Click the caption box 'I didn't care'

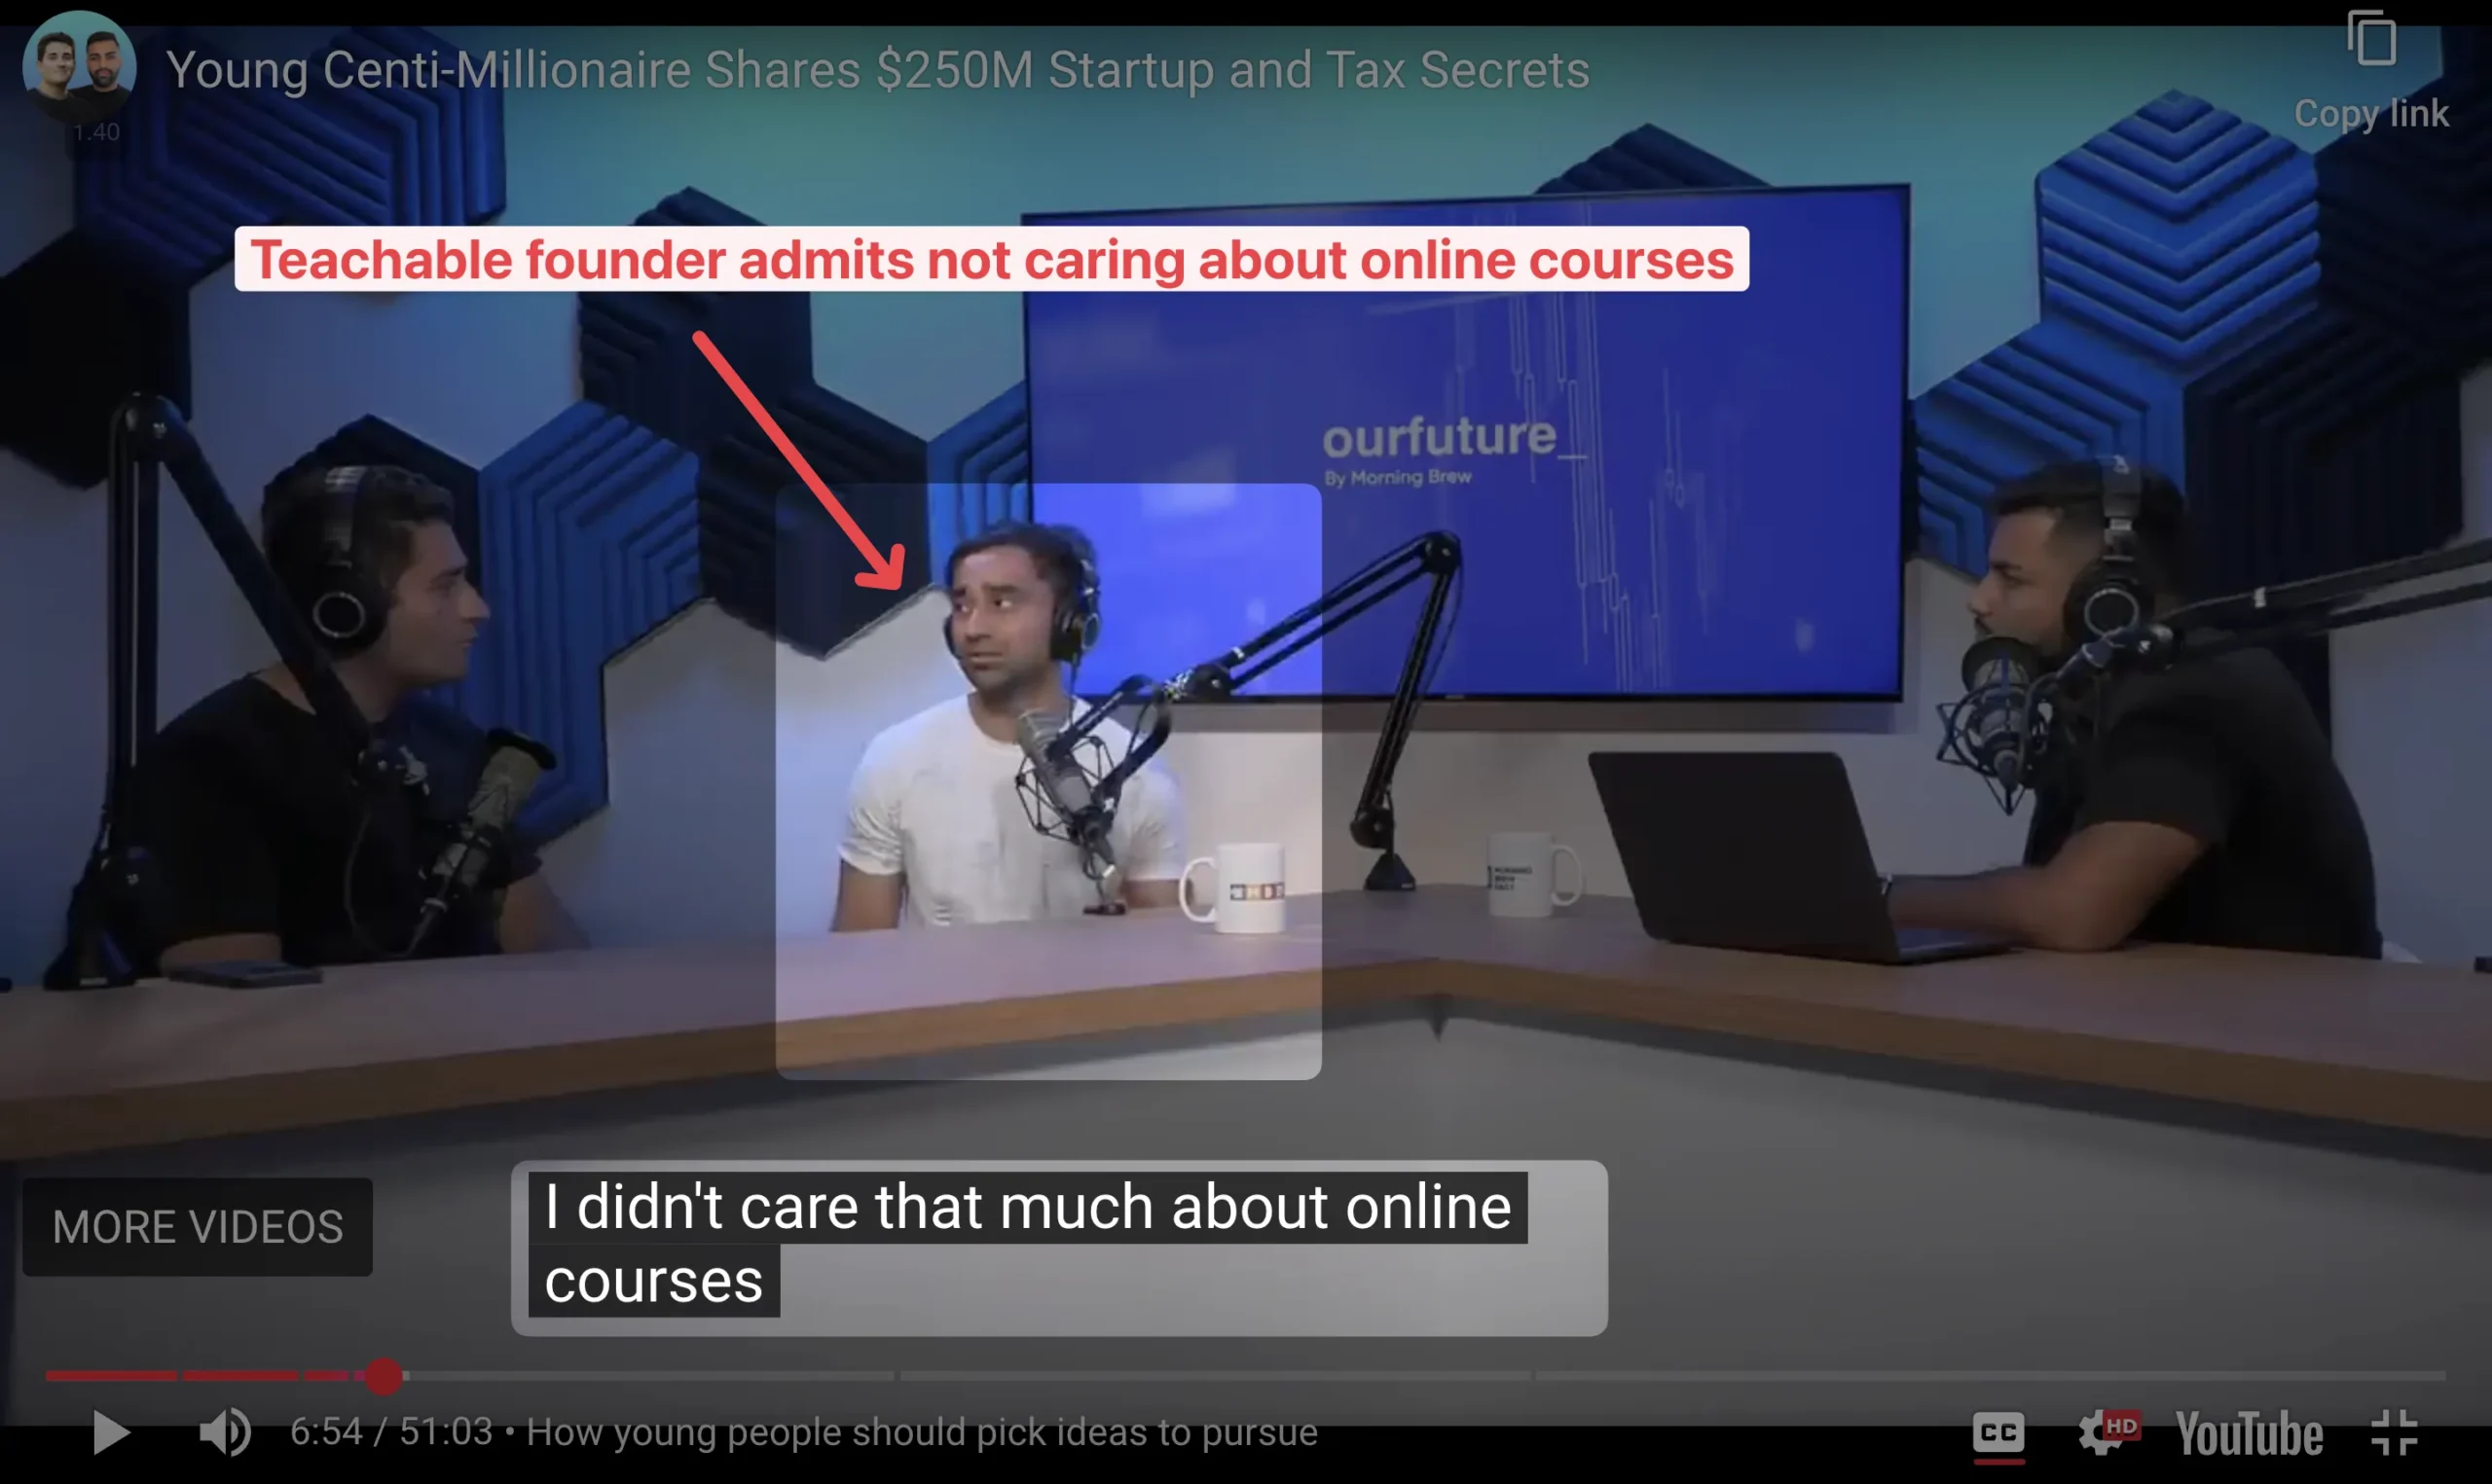1059,1247
